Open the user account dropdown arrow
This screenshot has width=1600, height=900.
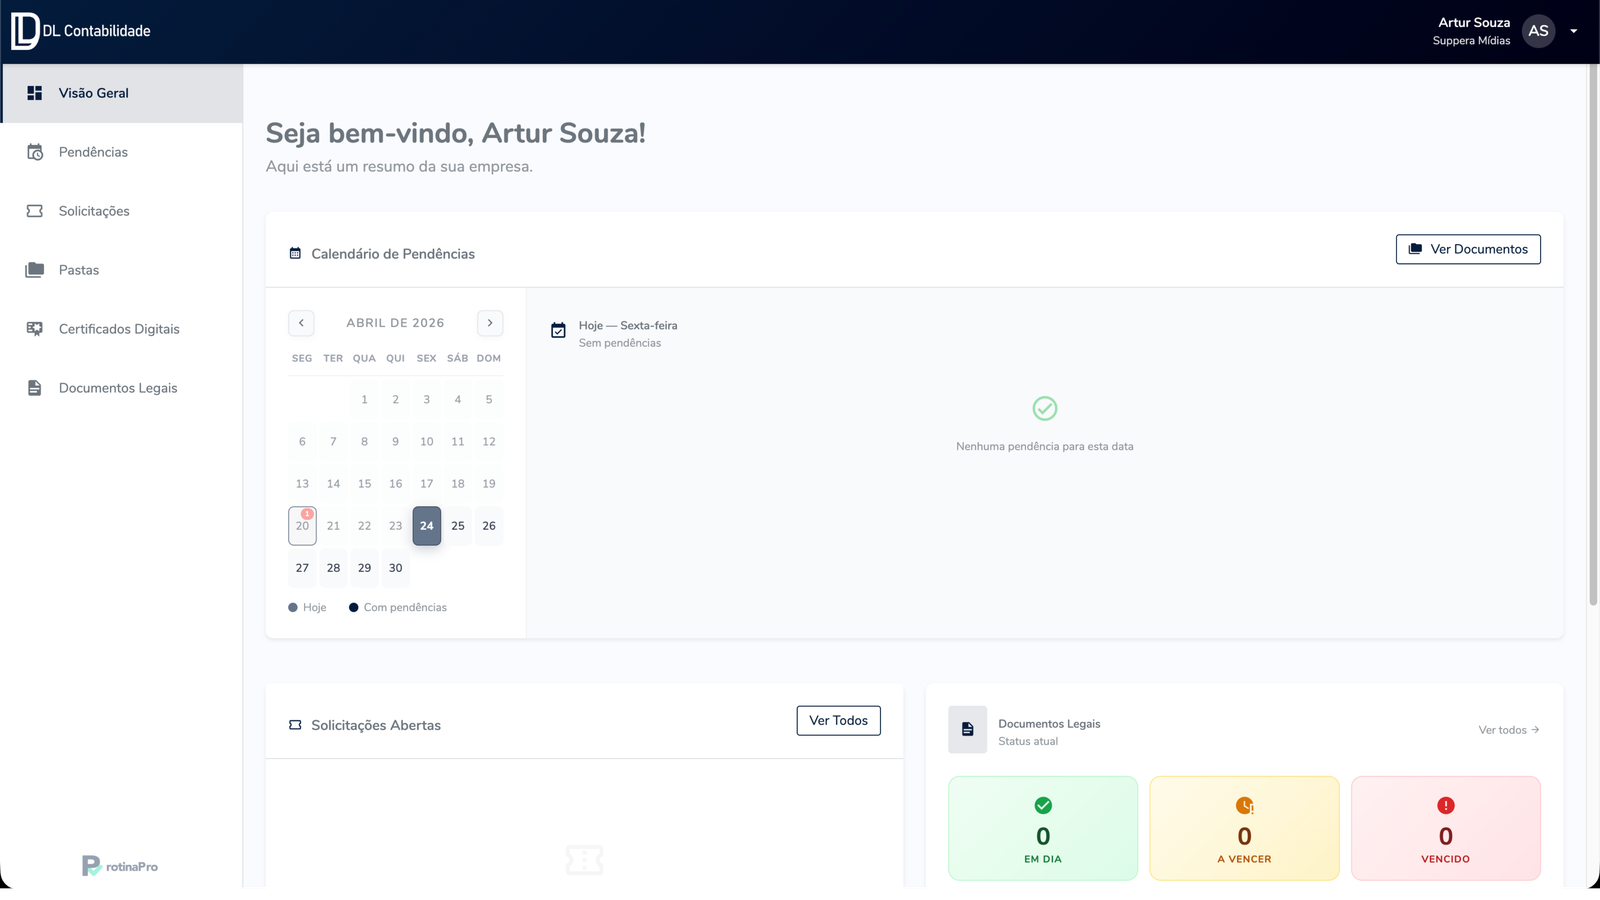pyautogui.click(x=1573, y=31)
